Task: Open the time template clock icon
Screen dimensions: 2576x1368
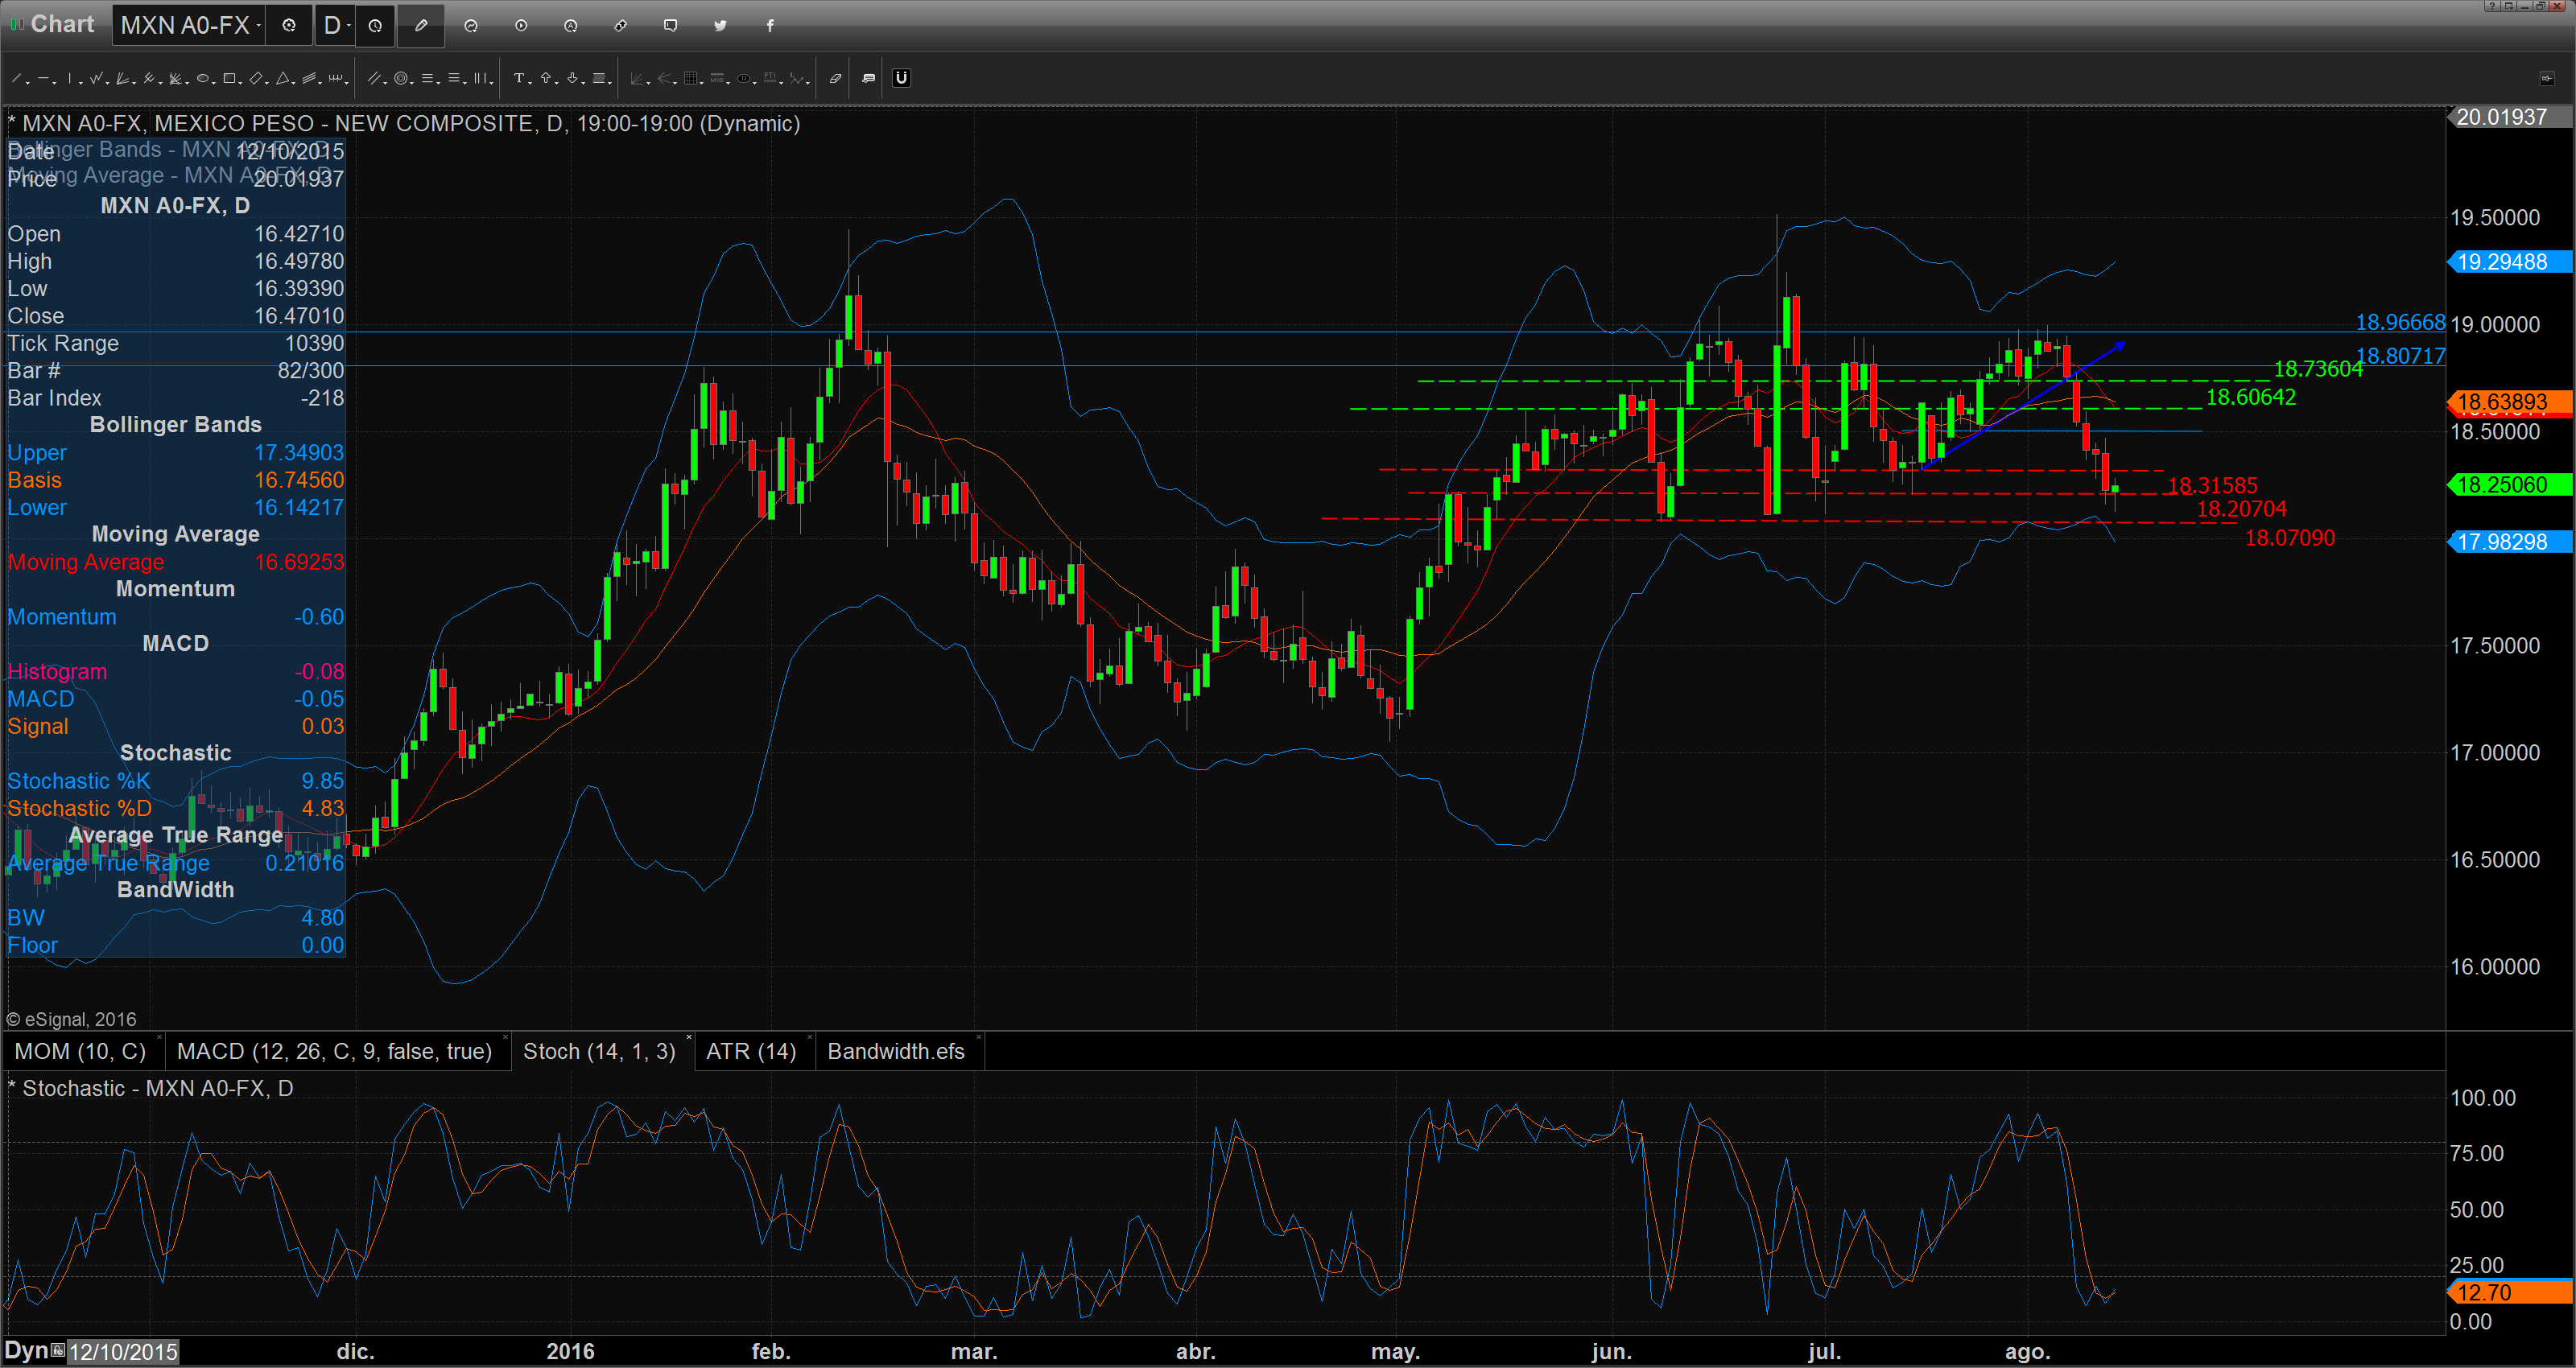Action: click(375, 25)
